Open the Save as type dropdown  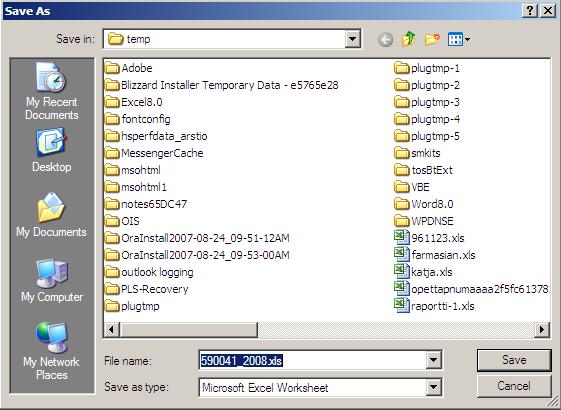(x=433, y=387)
